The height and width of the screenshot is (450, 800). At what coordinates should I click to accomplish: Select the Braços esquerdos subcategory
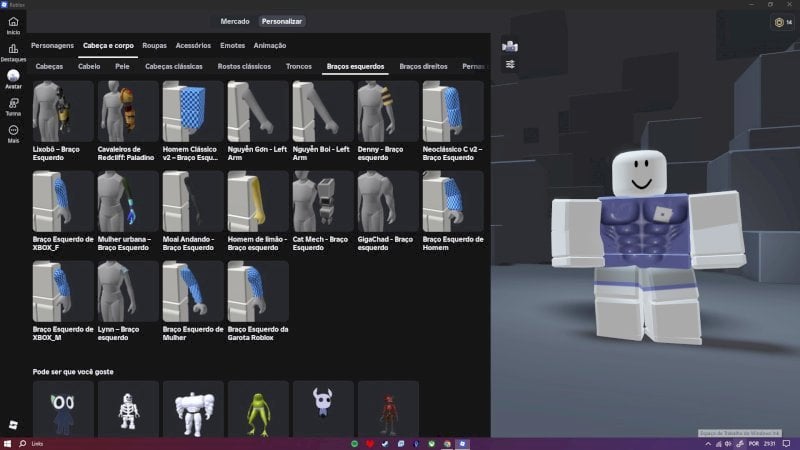[356, 66]
